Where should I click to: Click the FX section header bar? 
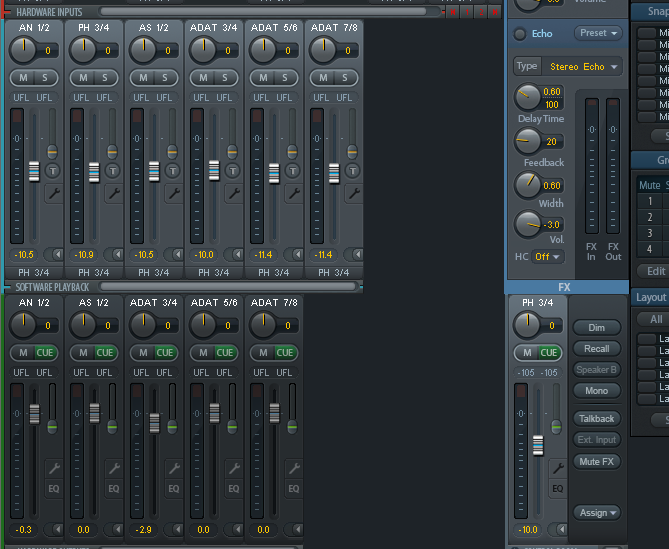click(x=565, y=287)
